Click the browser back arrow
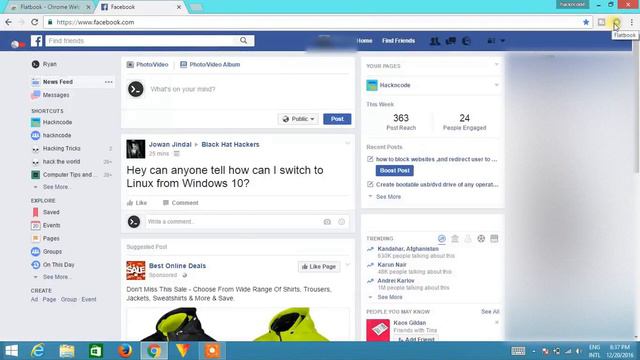The height and width of the screenshot is (360, 640). pos(8,22)
